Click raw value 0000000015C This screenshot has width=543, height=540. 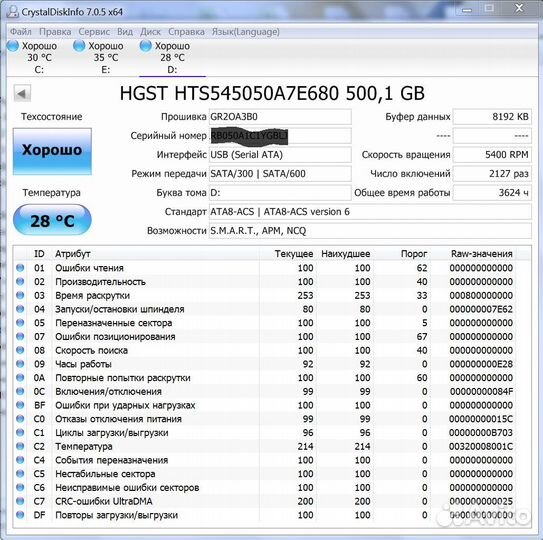(481, 419)
